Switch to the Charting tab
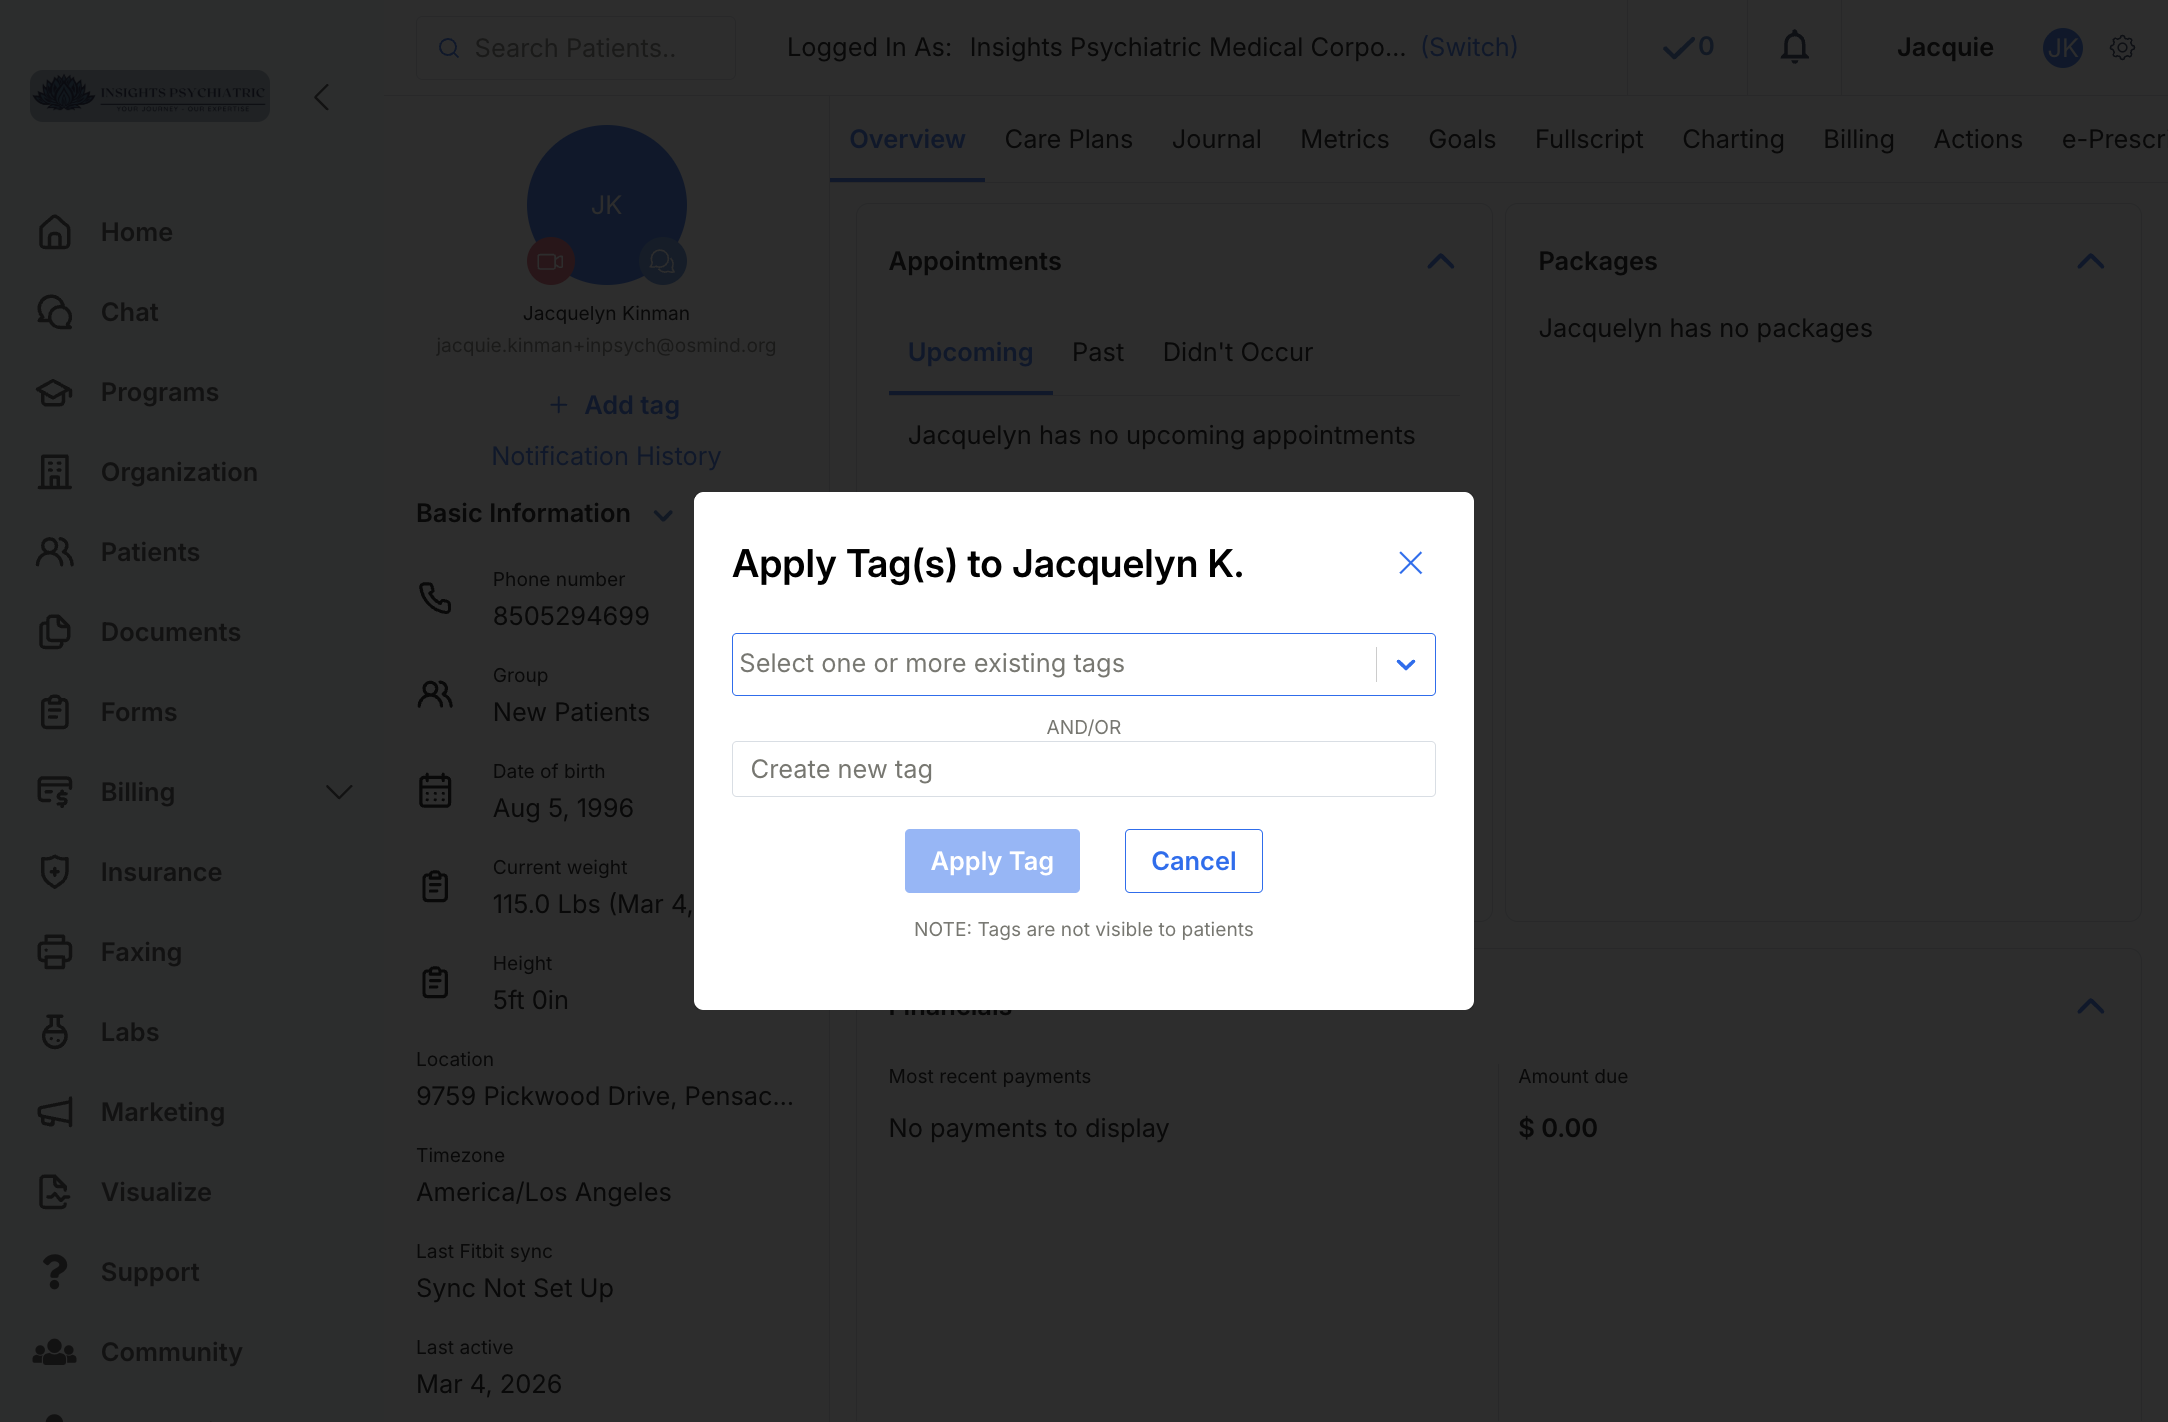This screenshot has width=2168, height=1422. [x=1733, y=139]
